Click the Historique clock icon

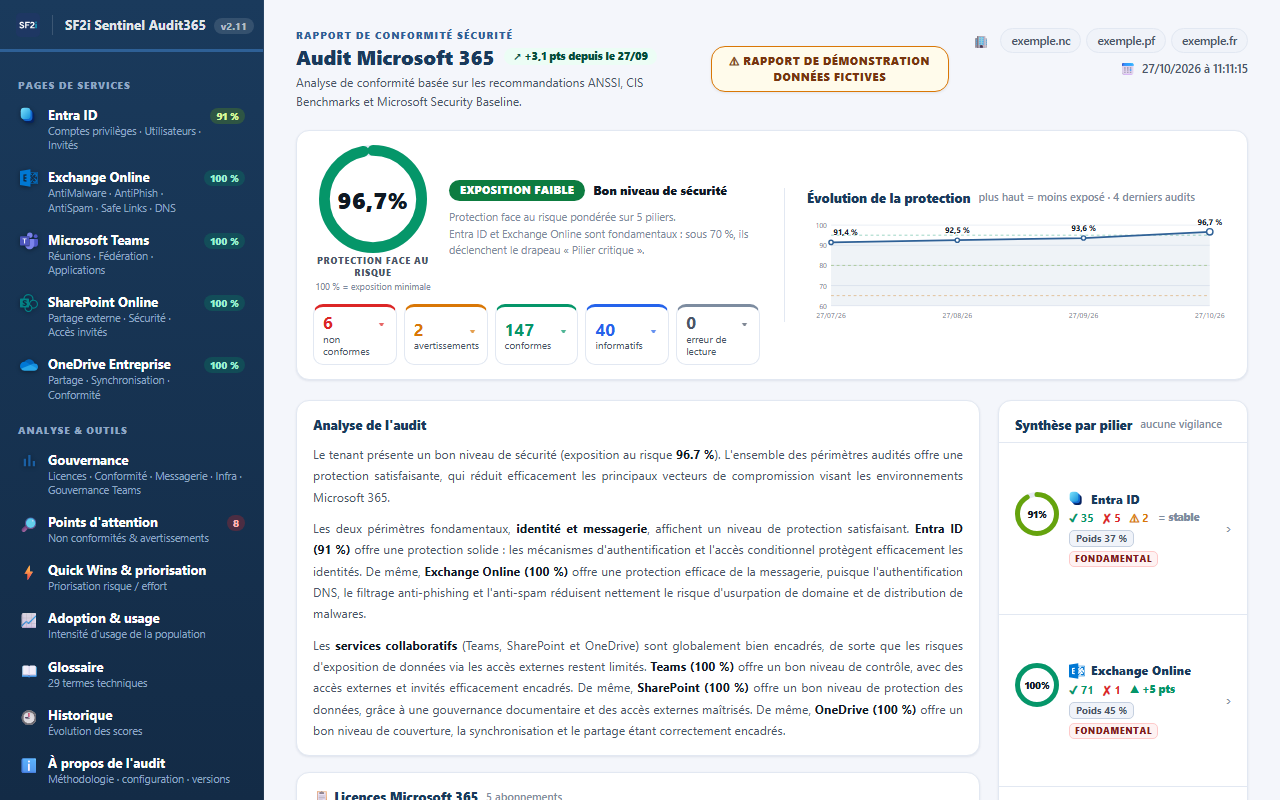coord(28,716)
